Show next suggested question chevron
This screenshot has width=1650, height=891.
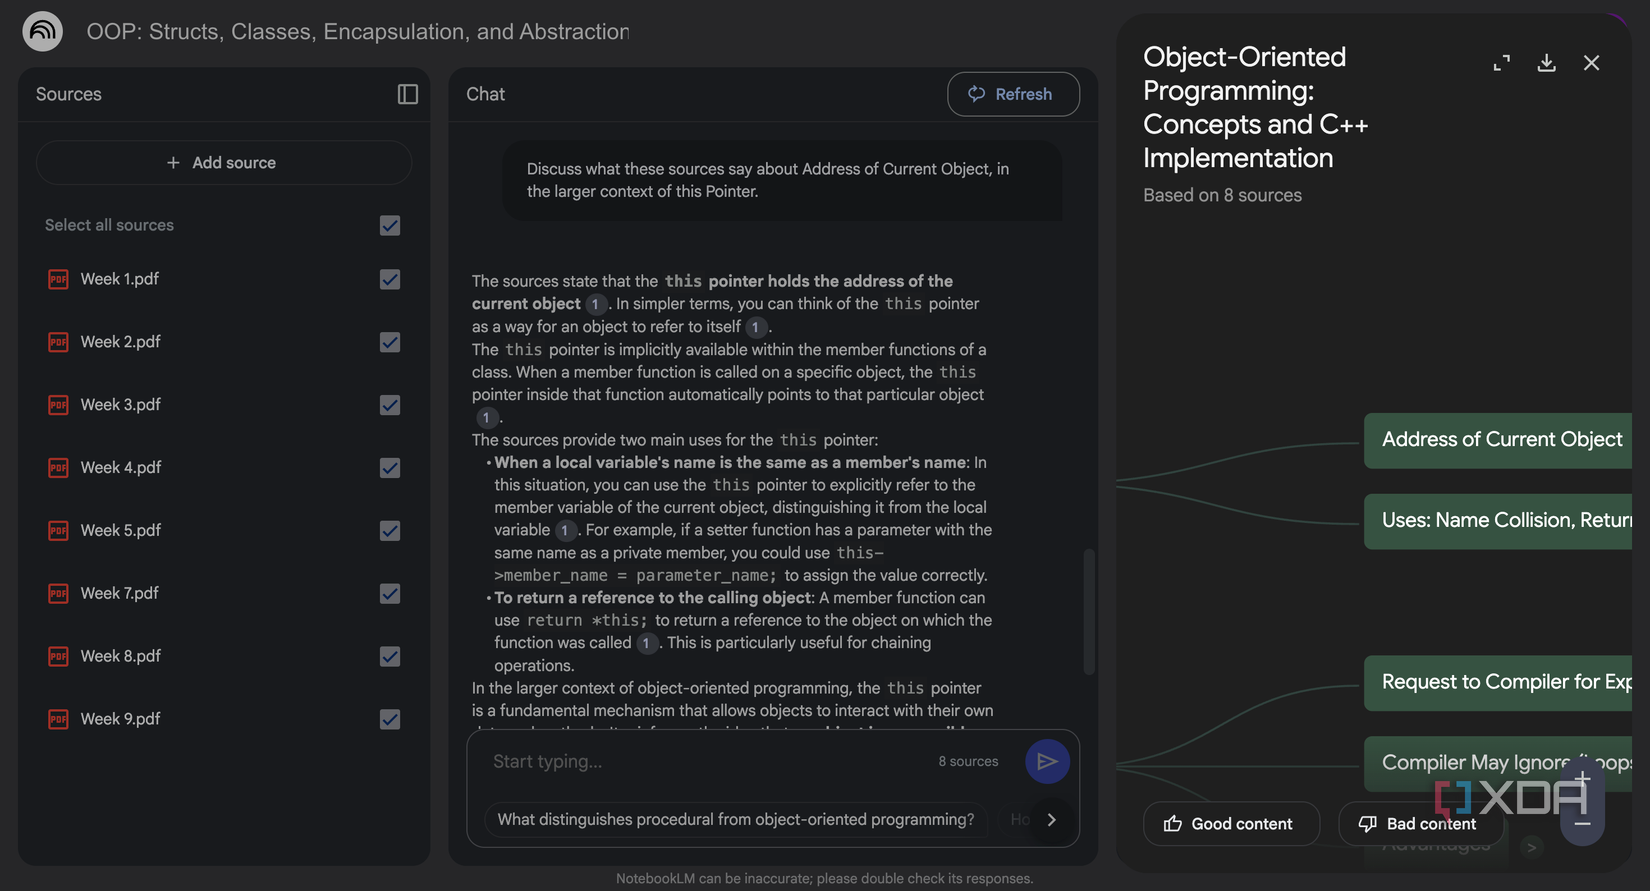(x=1051, y=820)
